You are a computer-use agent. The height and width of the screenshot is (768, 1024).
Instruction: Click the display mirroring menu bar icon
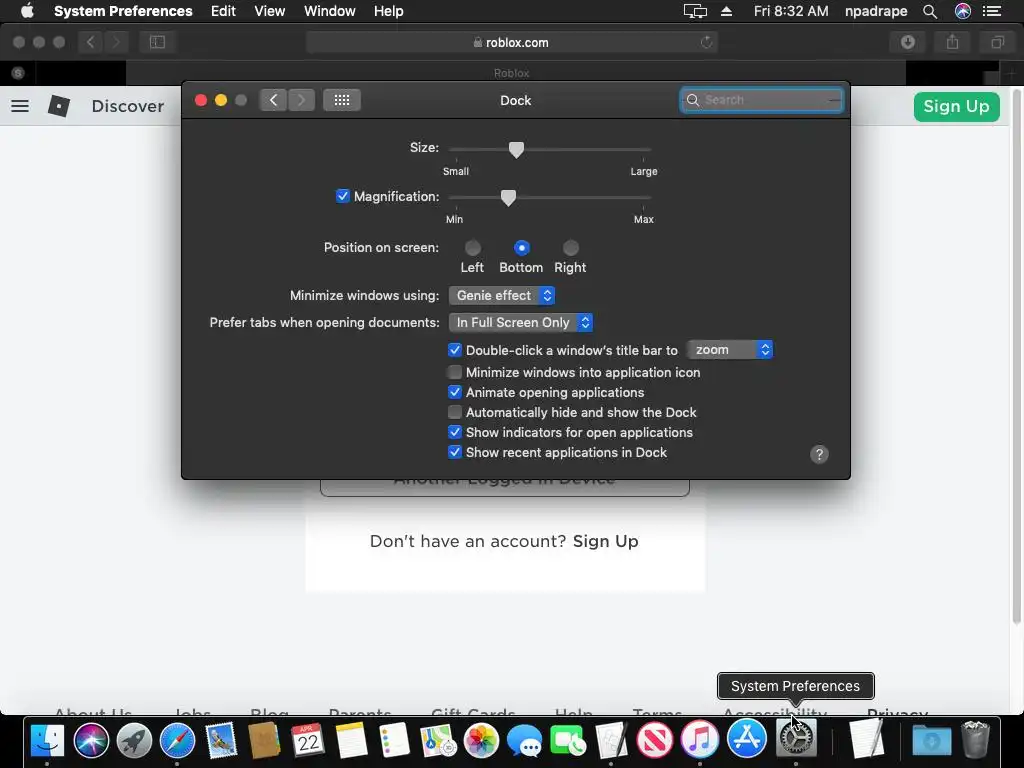click(695, 11)
